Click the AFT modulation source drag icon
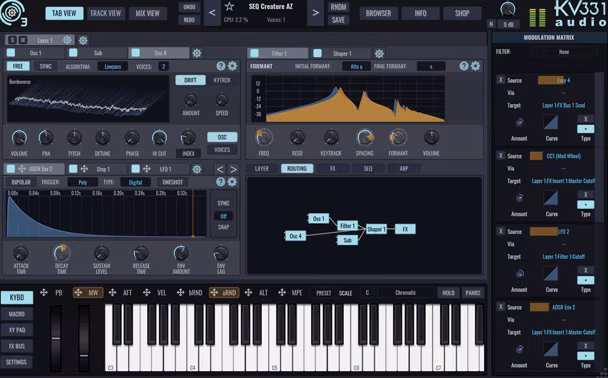This screenshot has width=608, height=378. (x=112, y=292)
